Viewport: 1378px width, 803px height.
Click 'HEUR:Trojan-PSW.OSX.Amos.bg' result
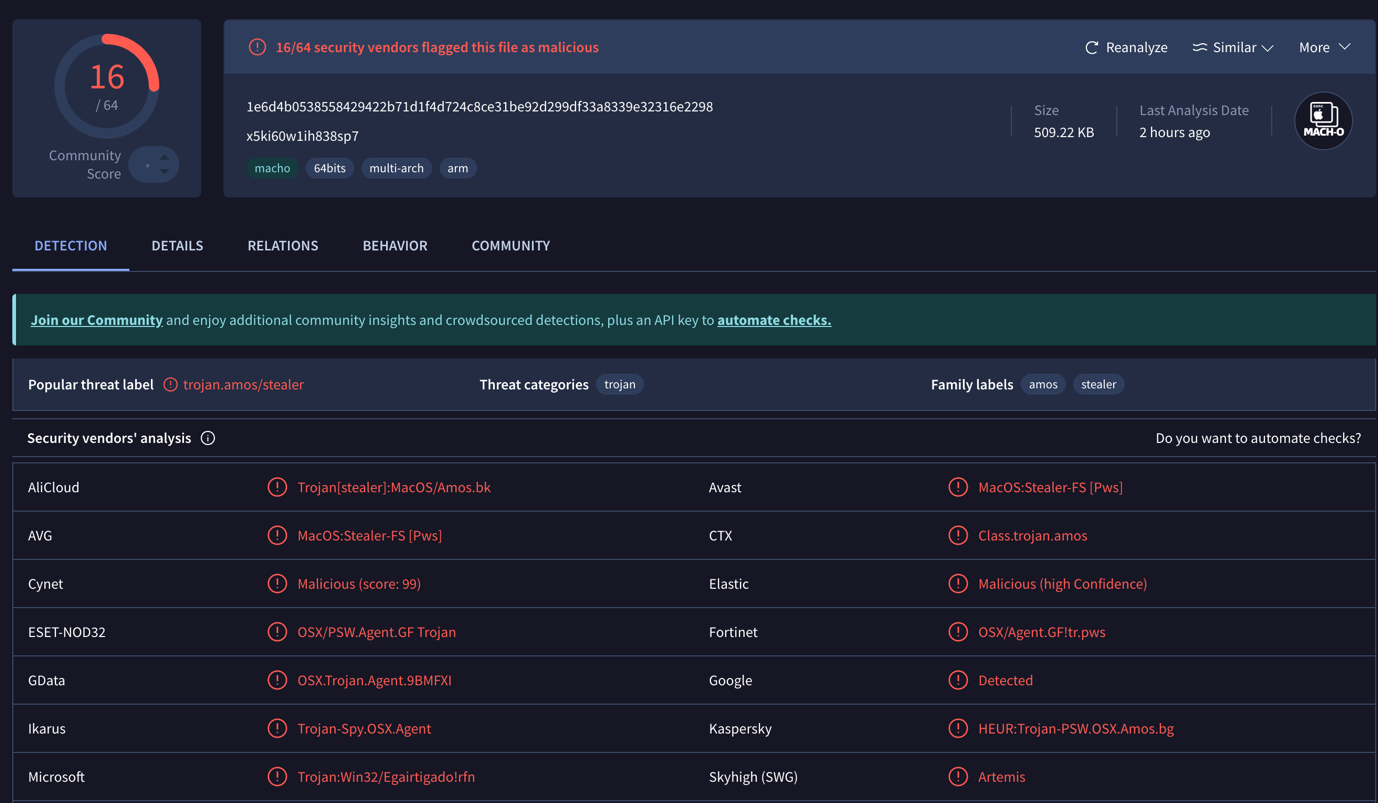[x=1076, y=728]
